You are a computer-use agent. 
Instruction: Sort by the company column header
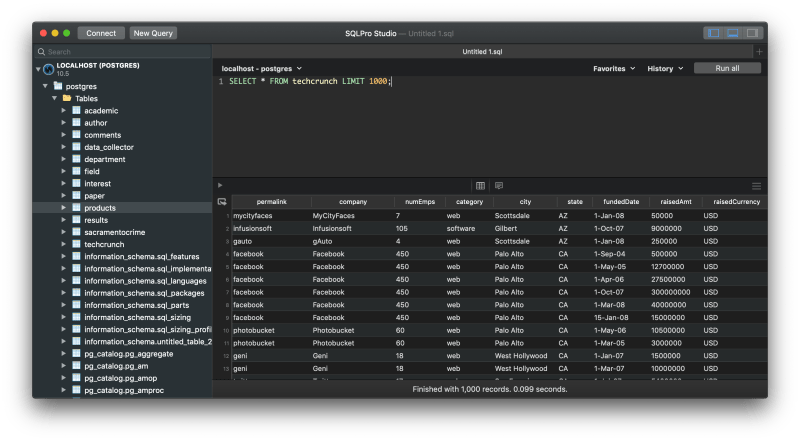(353, 202)
